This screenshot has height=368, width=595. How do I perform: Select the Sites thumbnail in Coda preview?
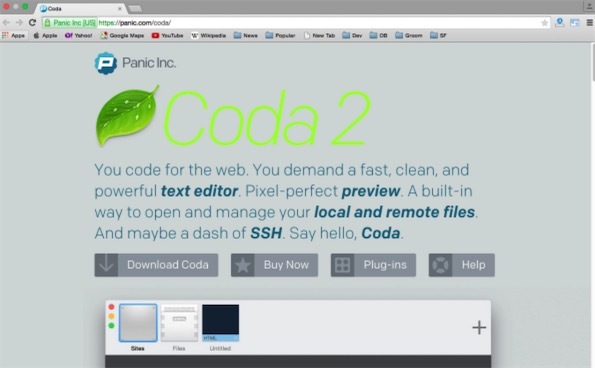click(138, 323)
